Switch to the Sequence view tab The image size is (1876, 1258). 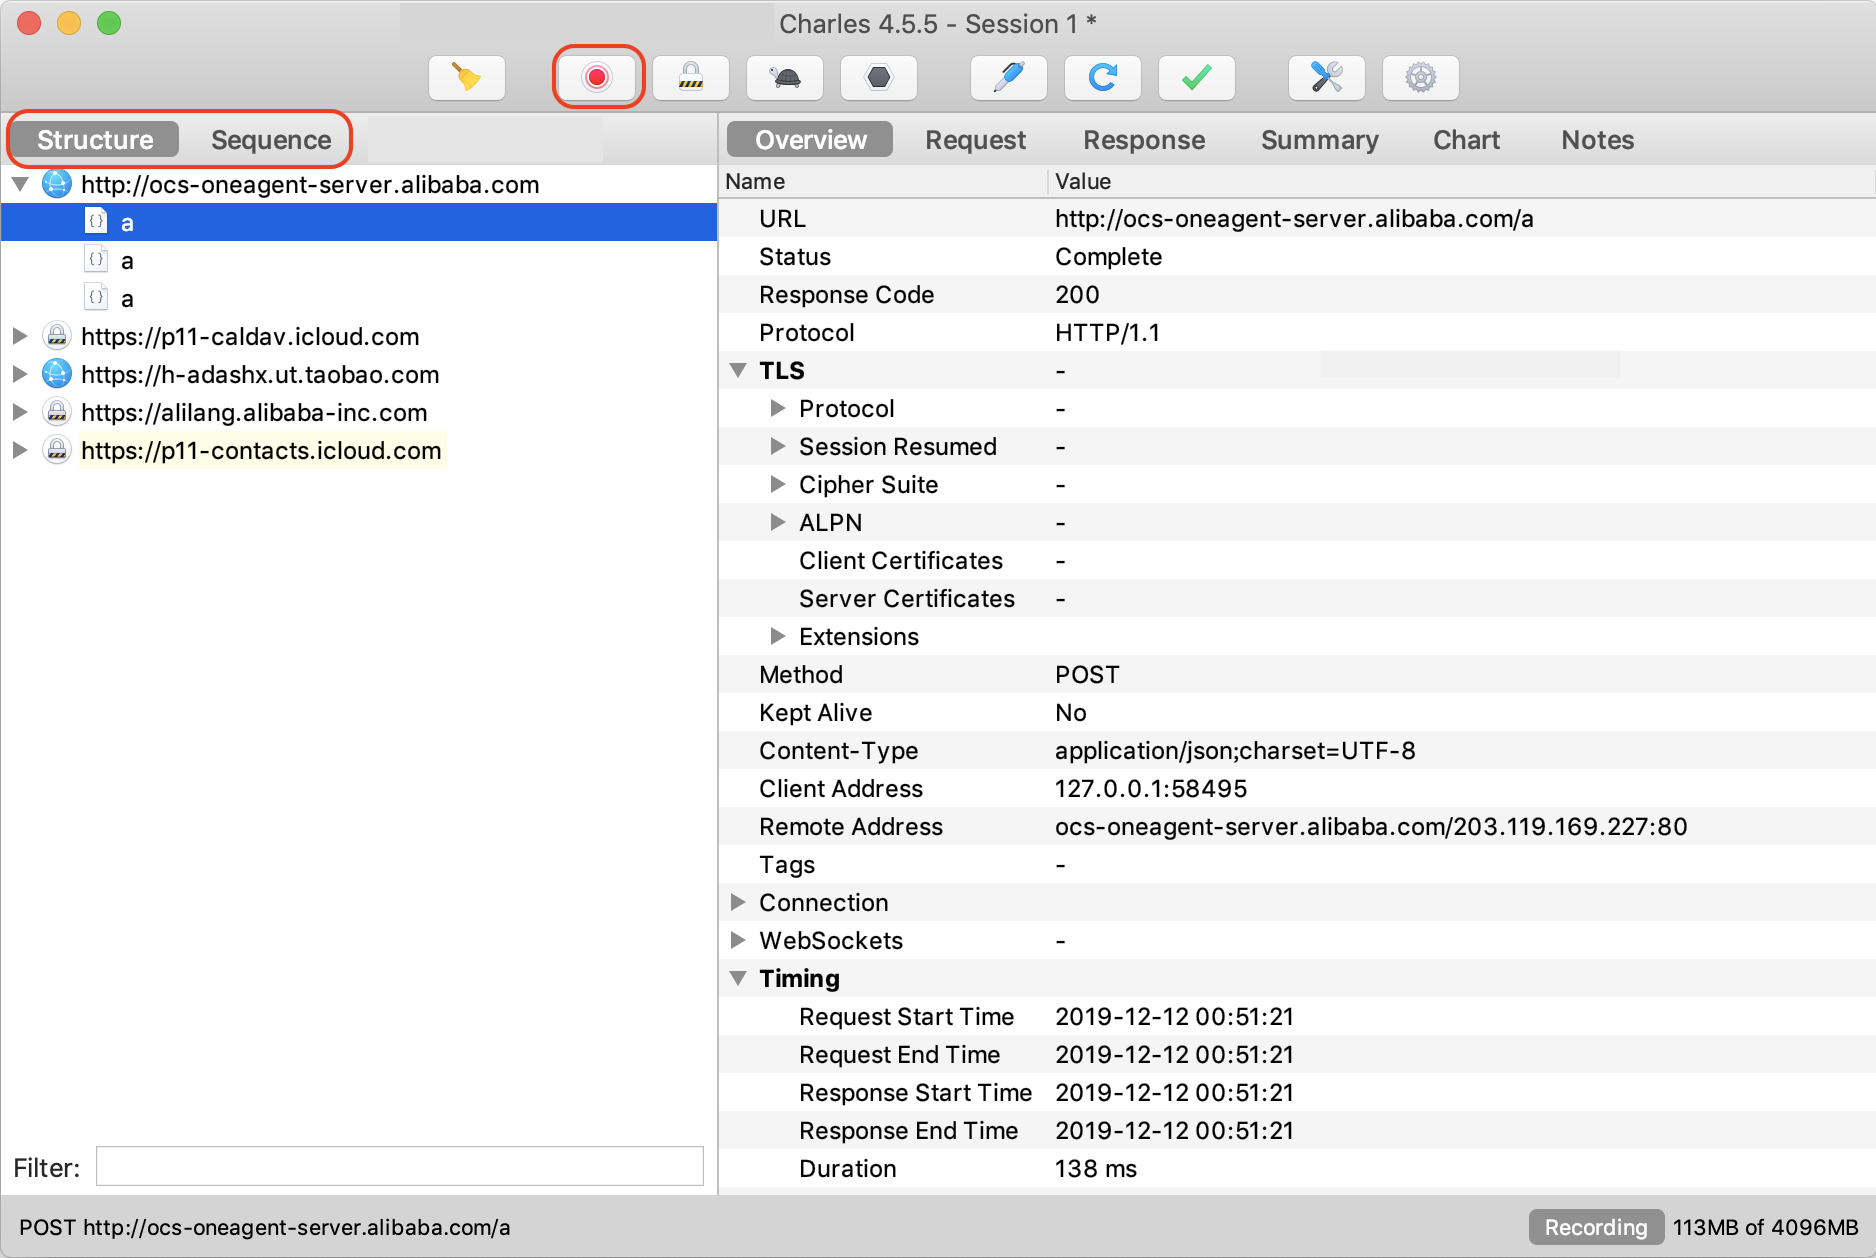coord(271,140)
